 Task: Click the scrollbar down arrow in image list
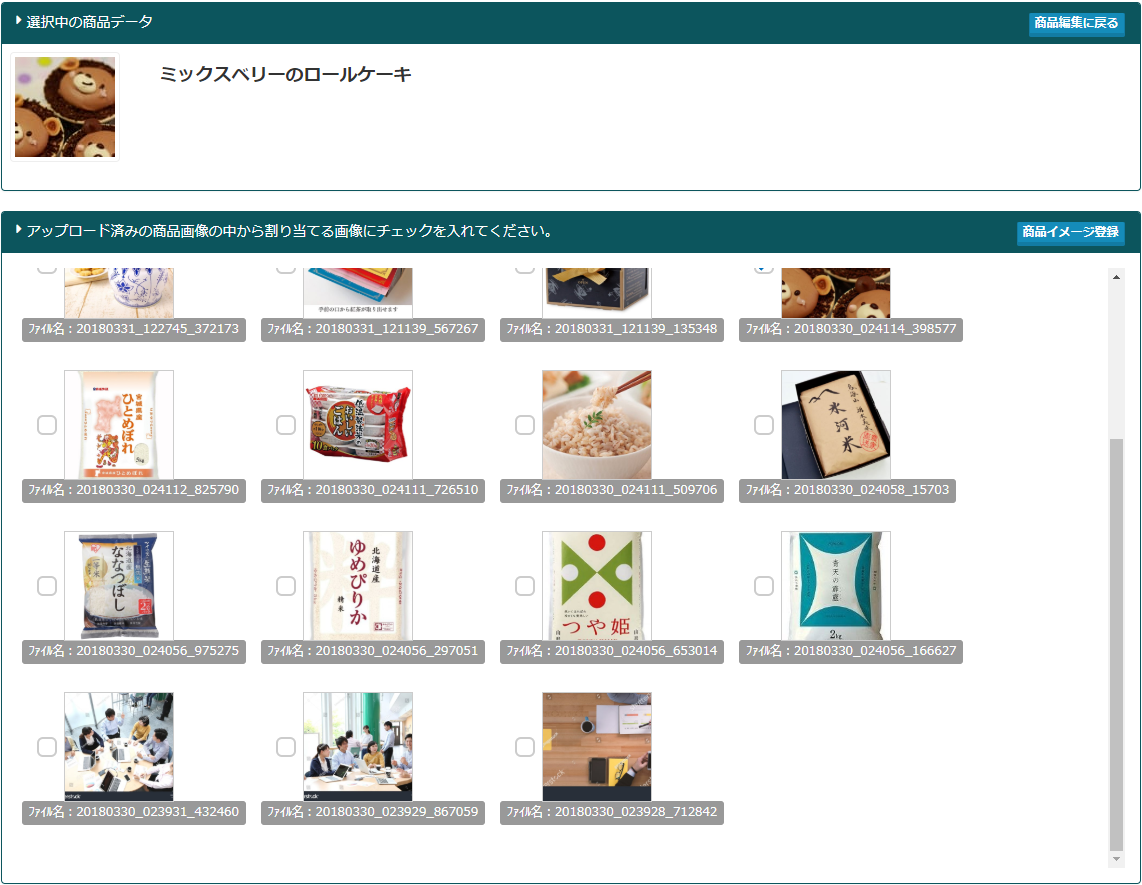tap(1116, 859)
